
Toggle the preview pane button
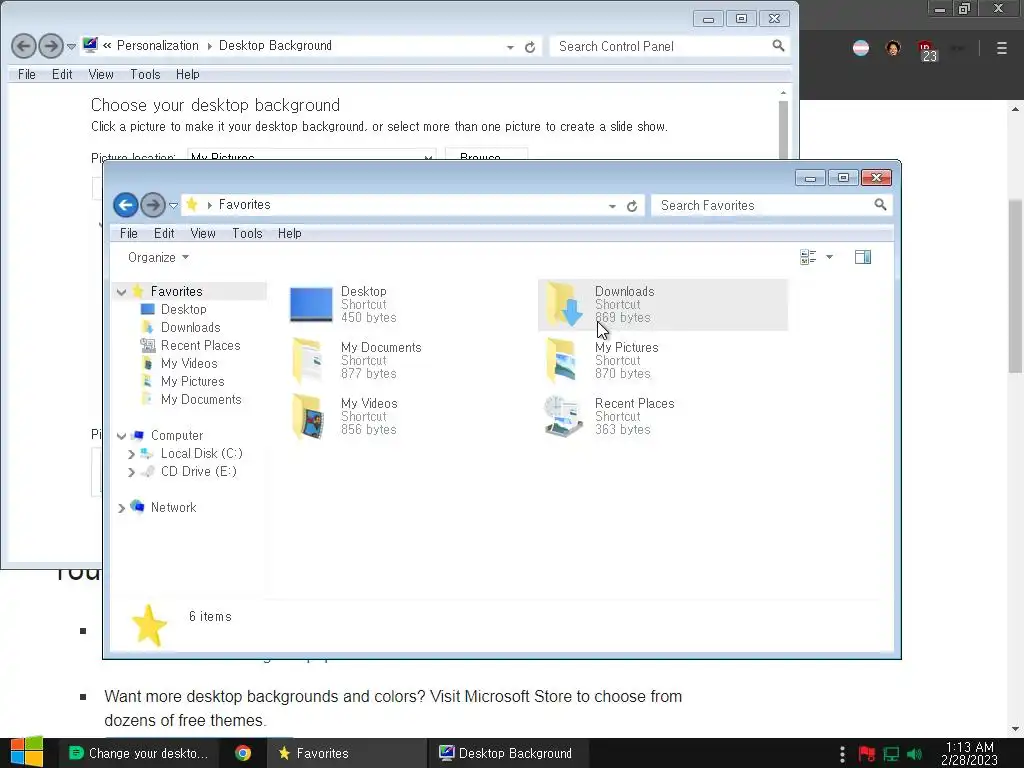[863, 257]
